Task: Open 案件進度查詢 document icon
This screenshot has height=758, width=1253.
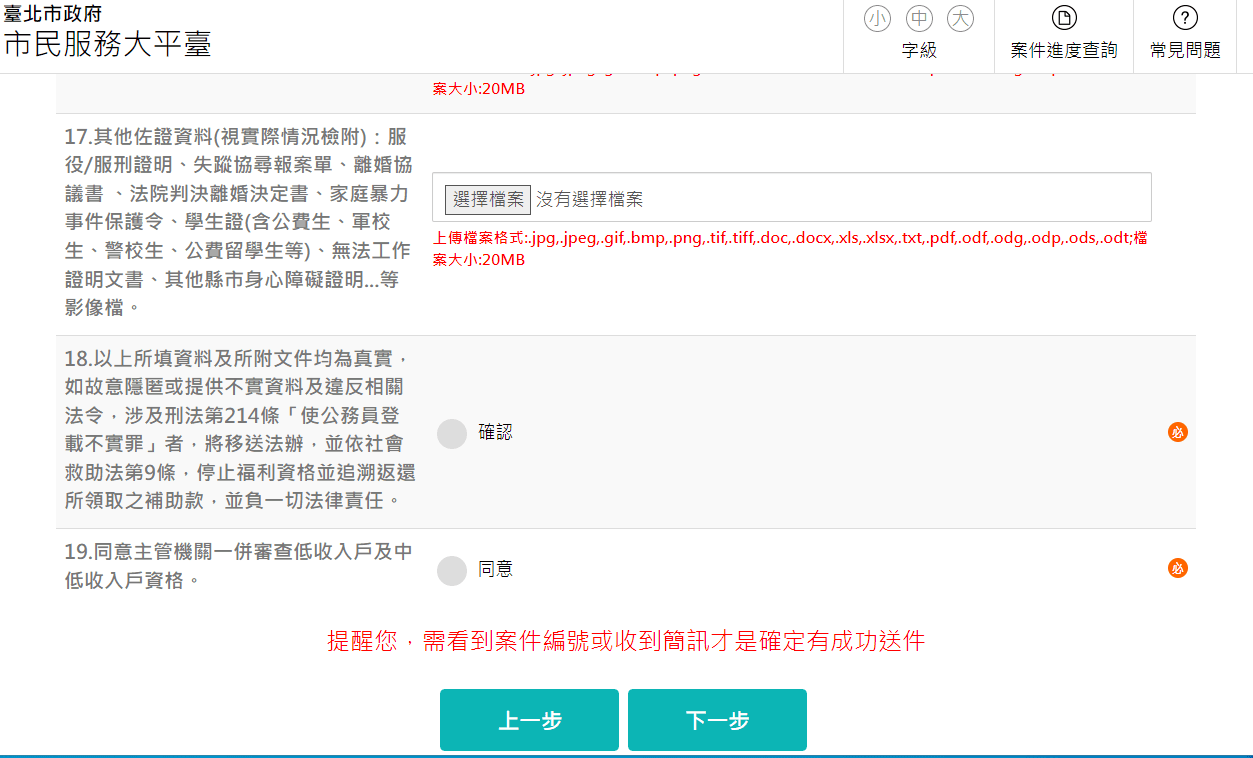Action: click(1064, 18)
